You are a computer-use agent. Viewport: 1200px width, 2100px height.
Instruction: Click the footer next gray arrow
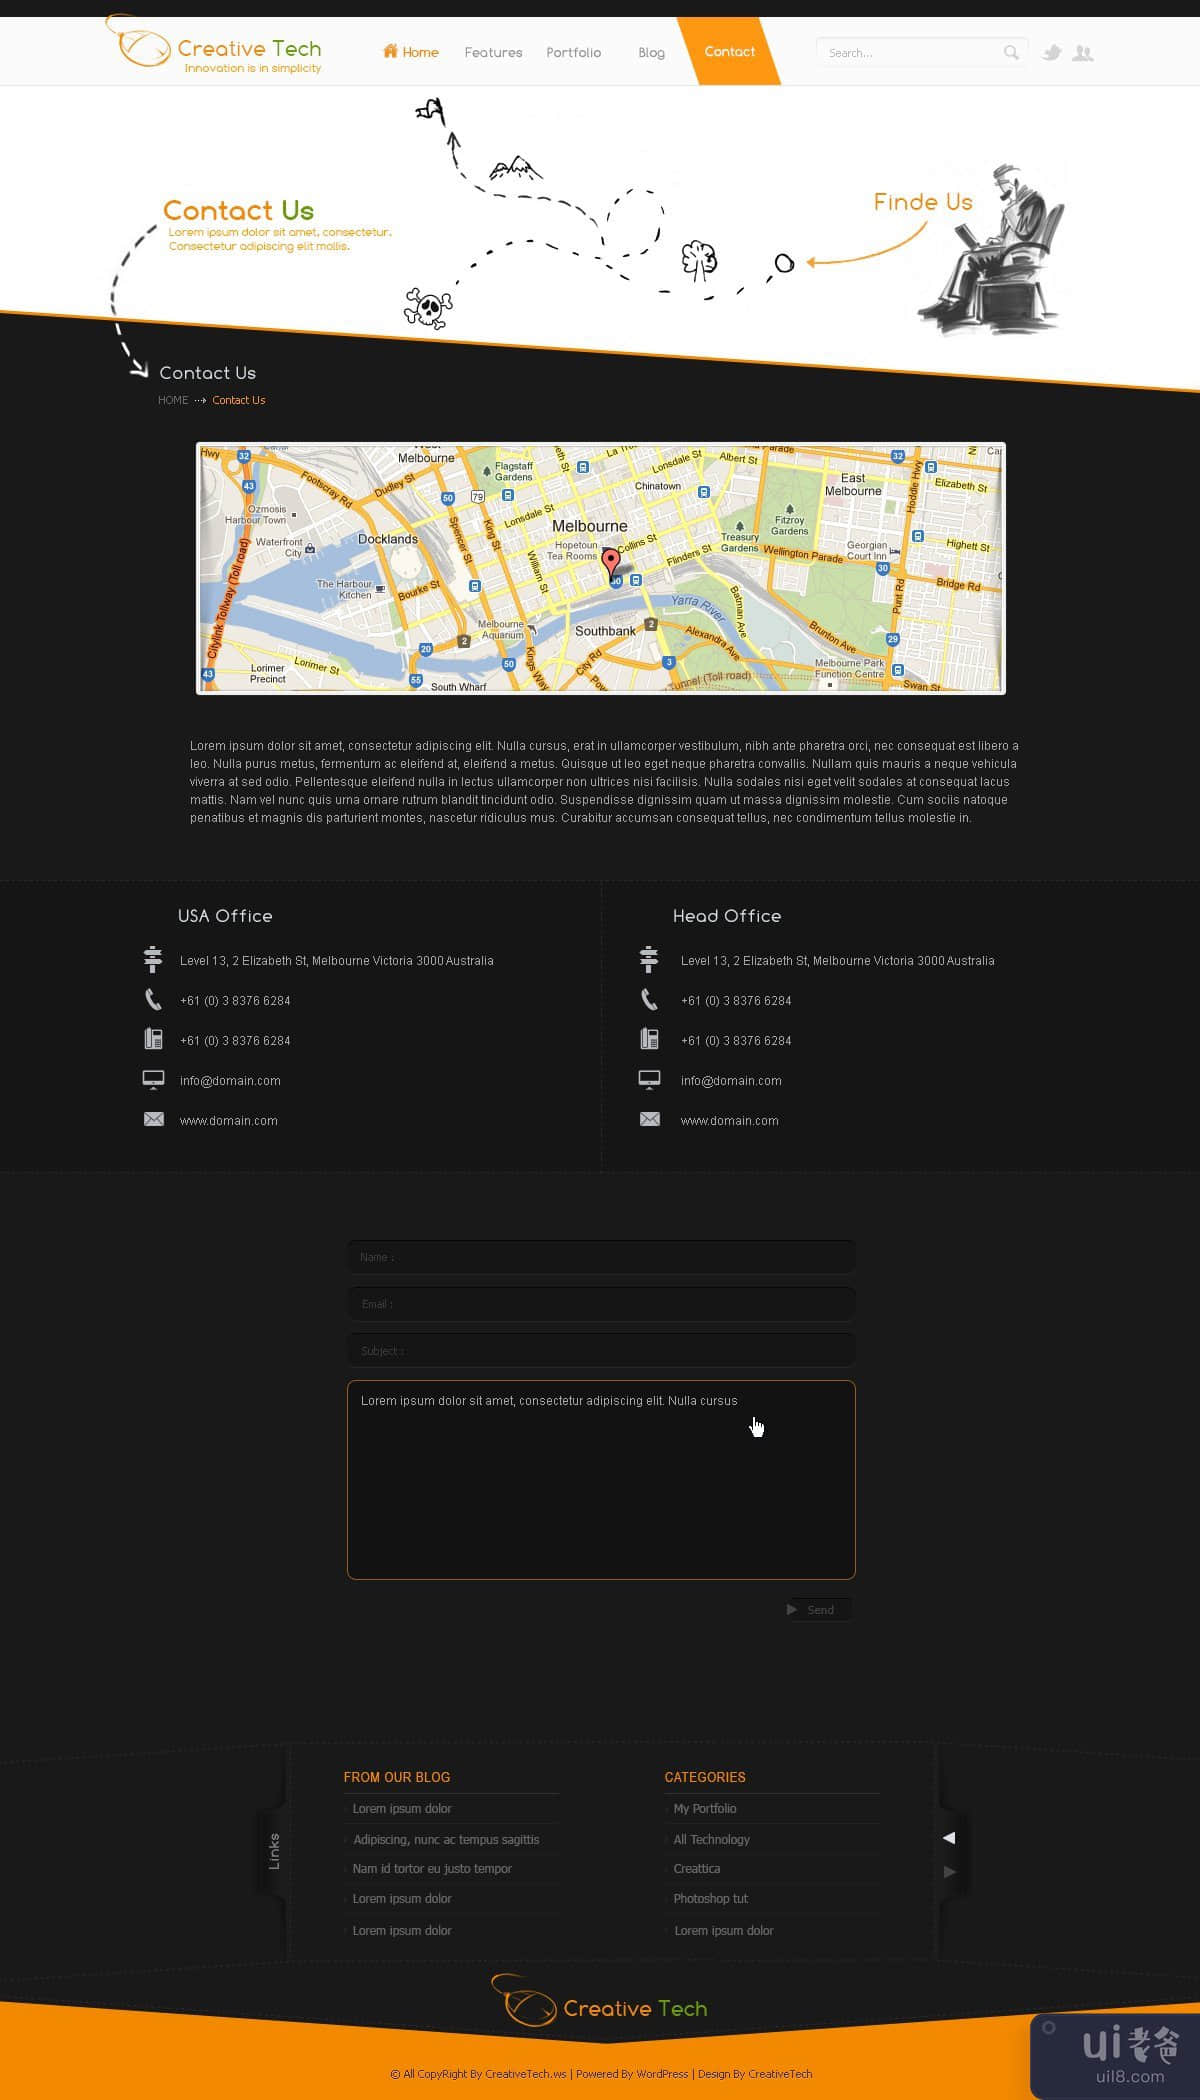949,1872
